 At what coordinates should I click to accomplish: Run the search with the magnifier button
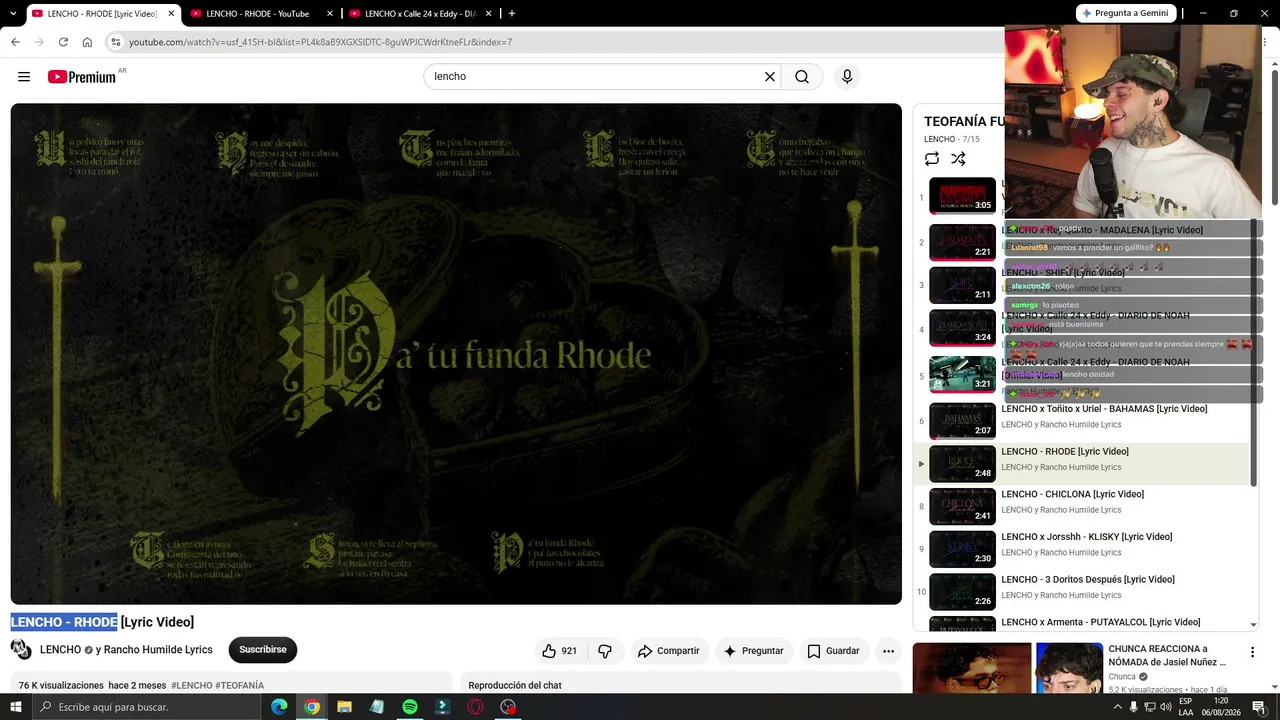802,77
